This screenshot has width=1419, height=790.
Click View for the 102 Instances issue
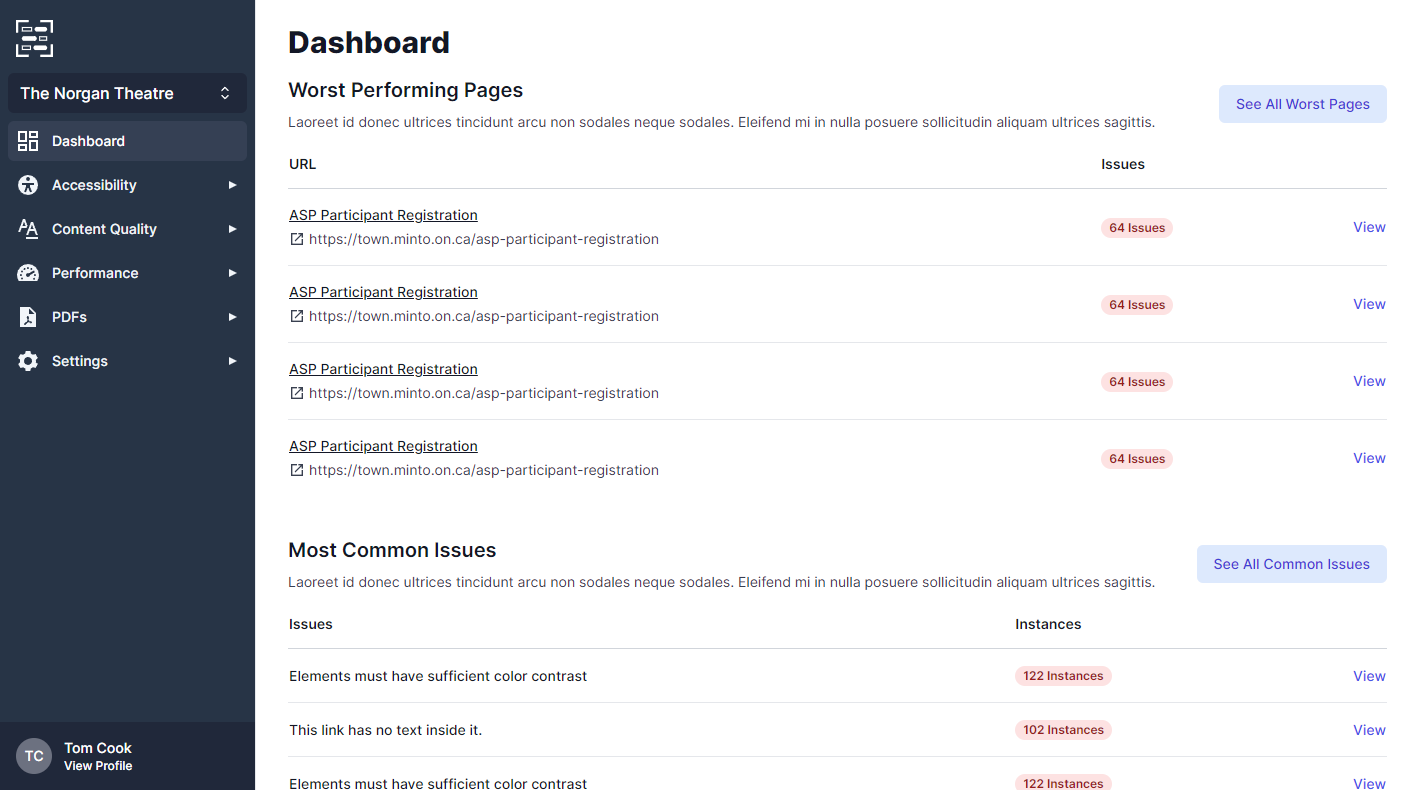click(1369, 730)
